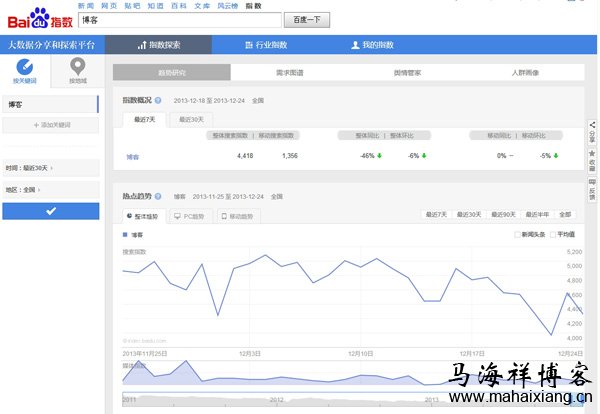600x414 pixels.
Task: Open the 新闻 link in top navigation
Action: pyautogui.click(x=86, y=6)
